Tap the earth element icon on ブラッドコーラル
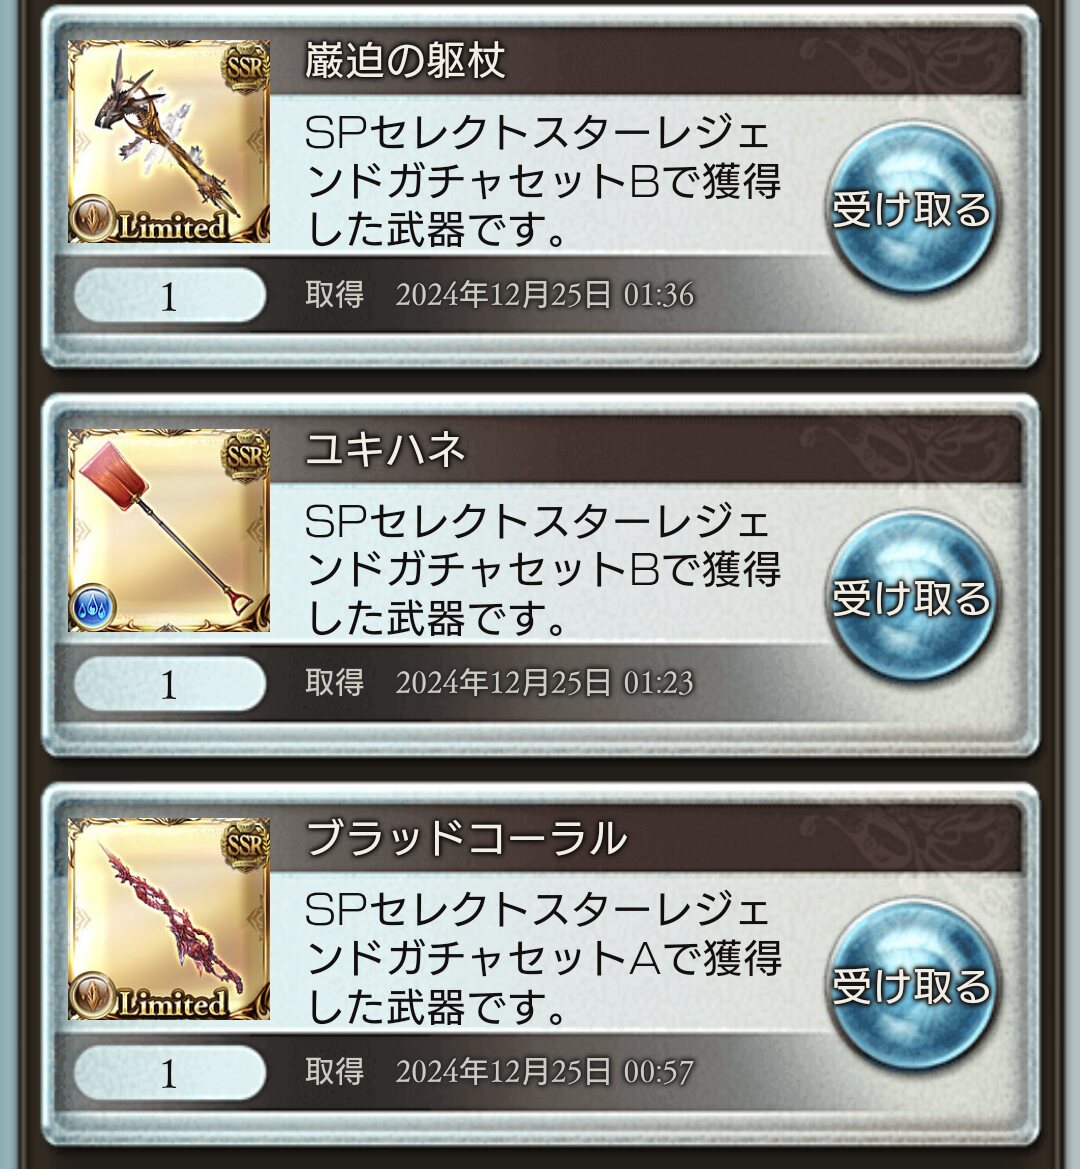Image resolution: width=1080 pixels, height=1169 pixels. point(92,995)
